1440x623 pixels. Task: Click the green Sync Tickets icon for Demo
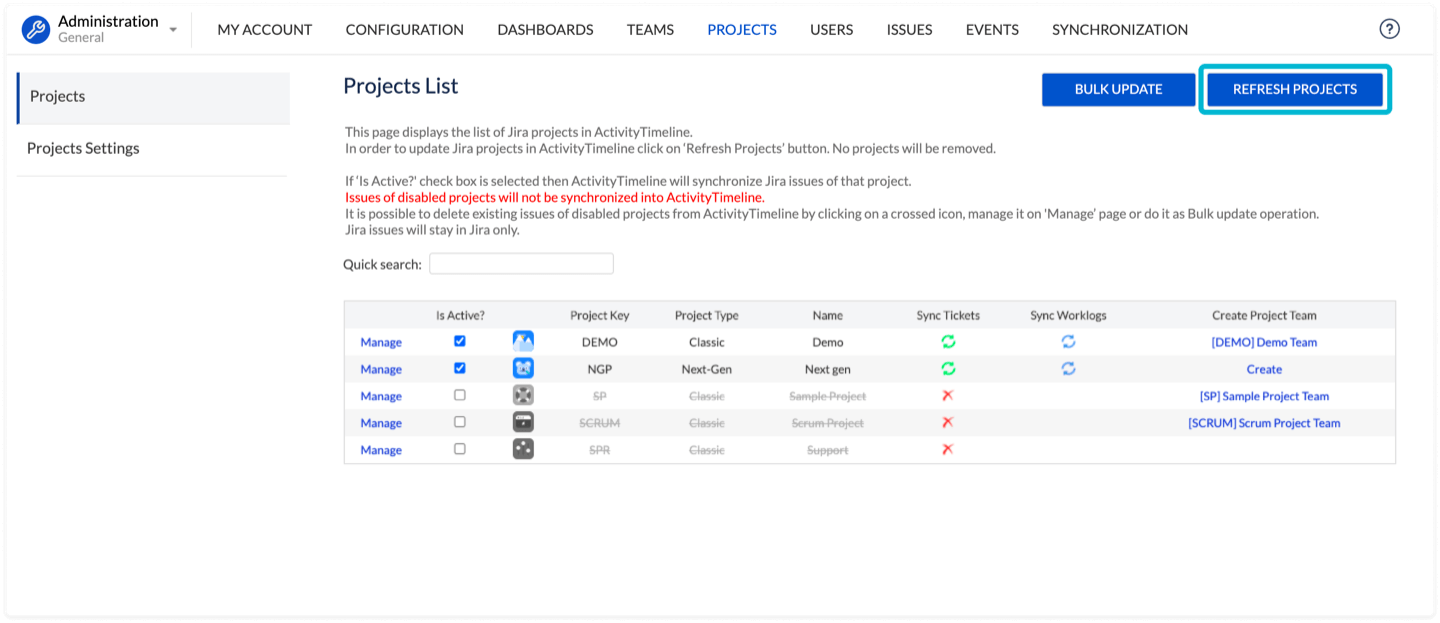tap(948, 342)
